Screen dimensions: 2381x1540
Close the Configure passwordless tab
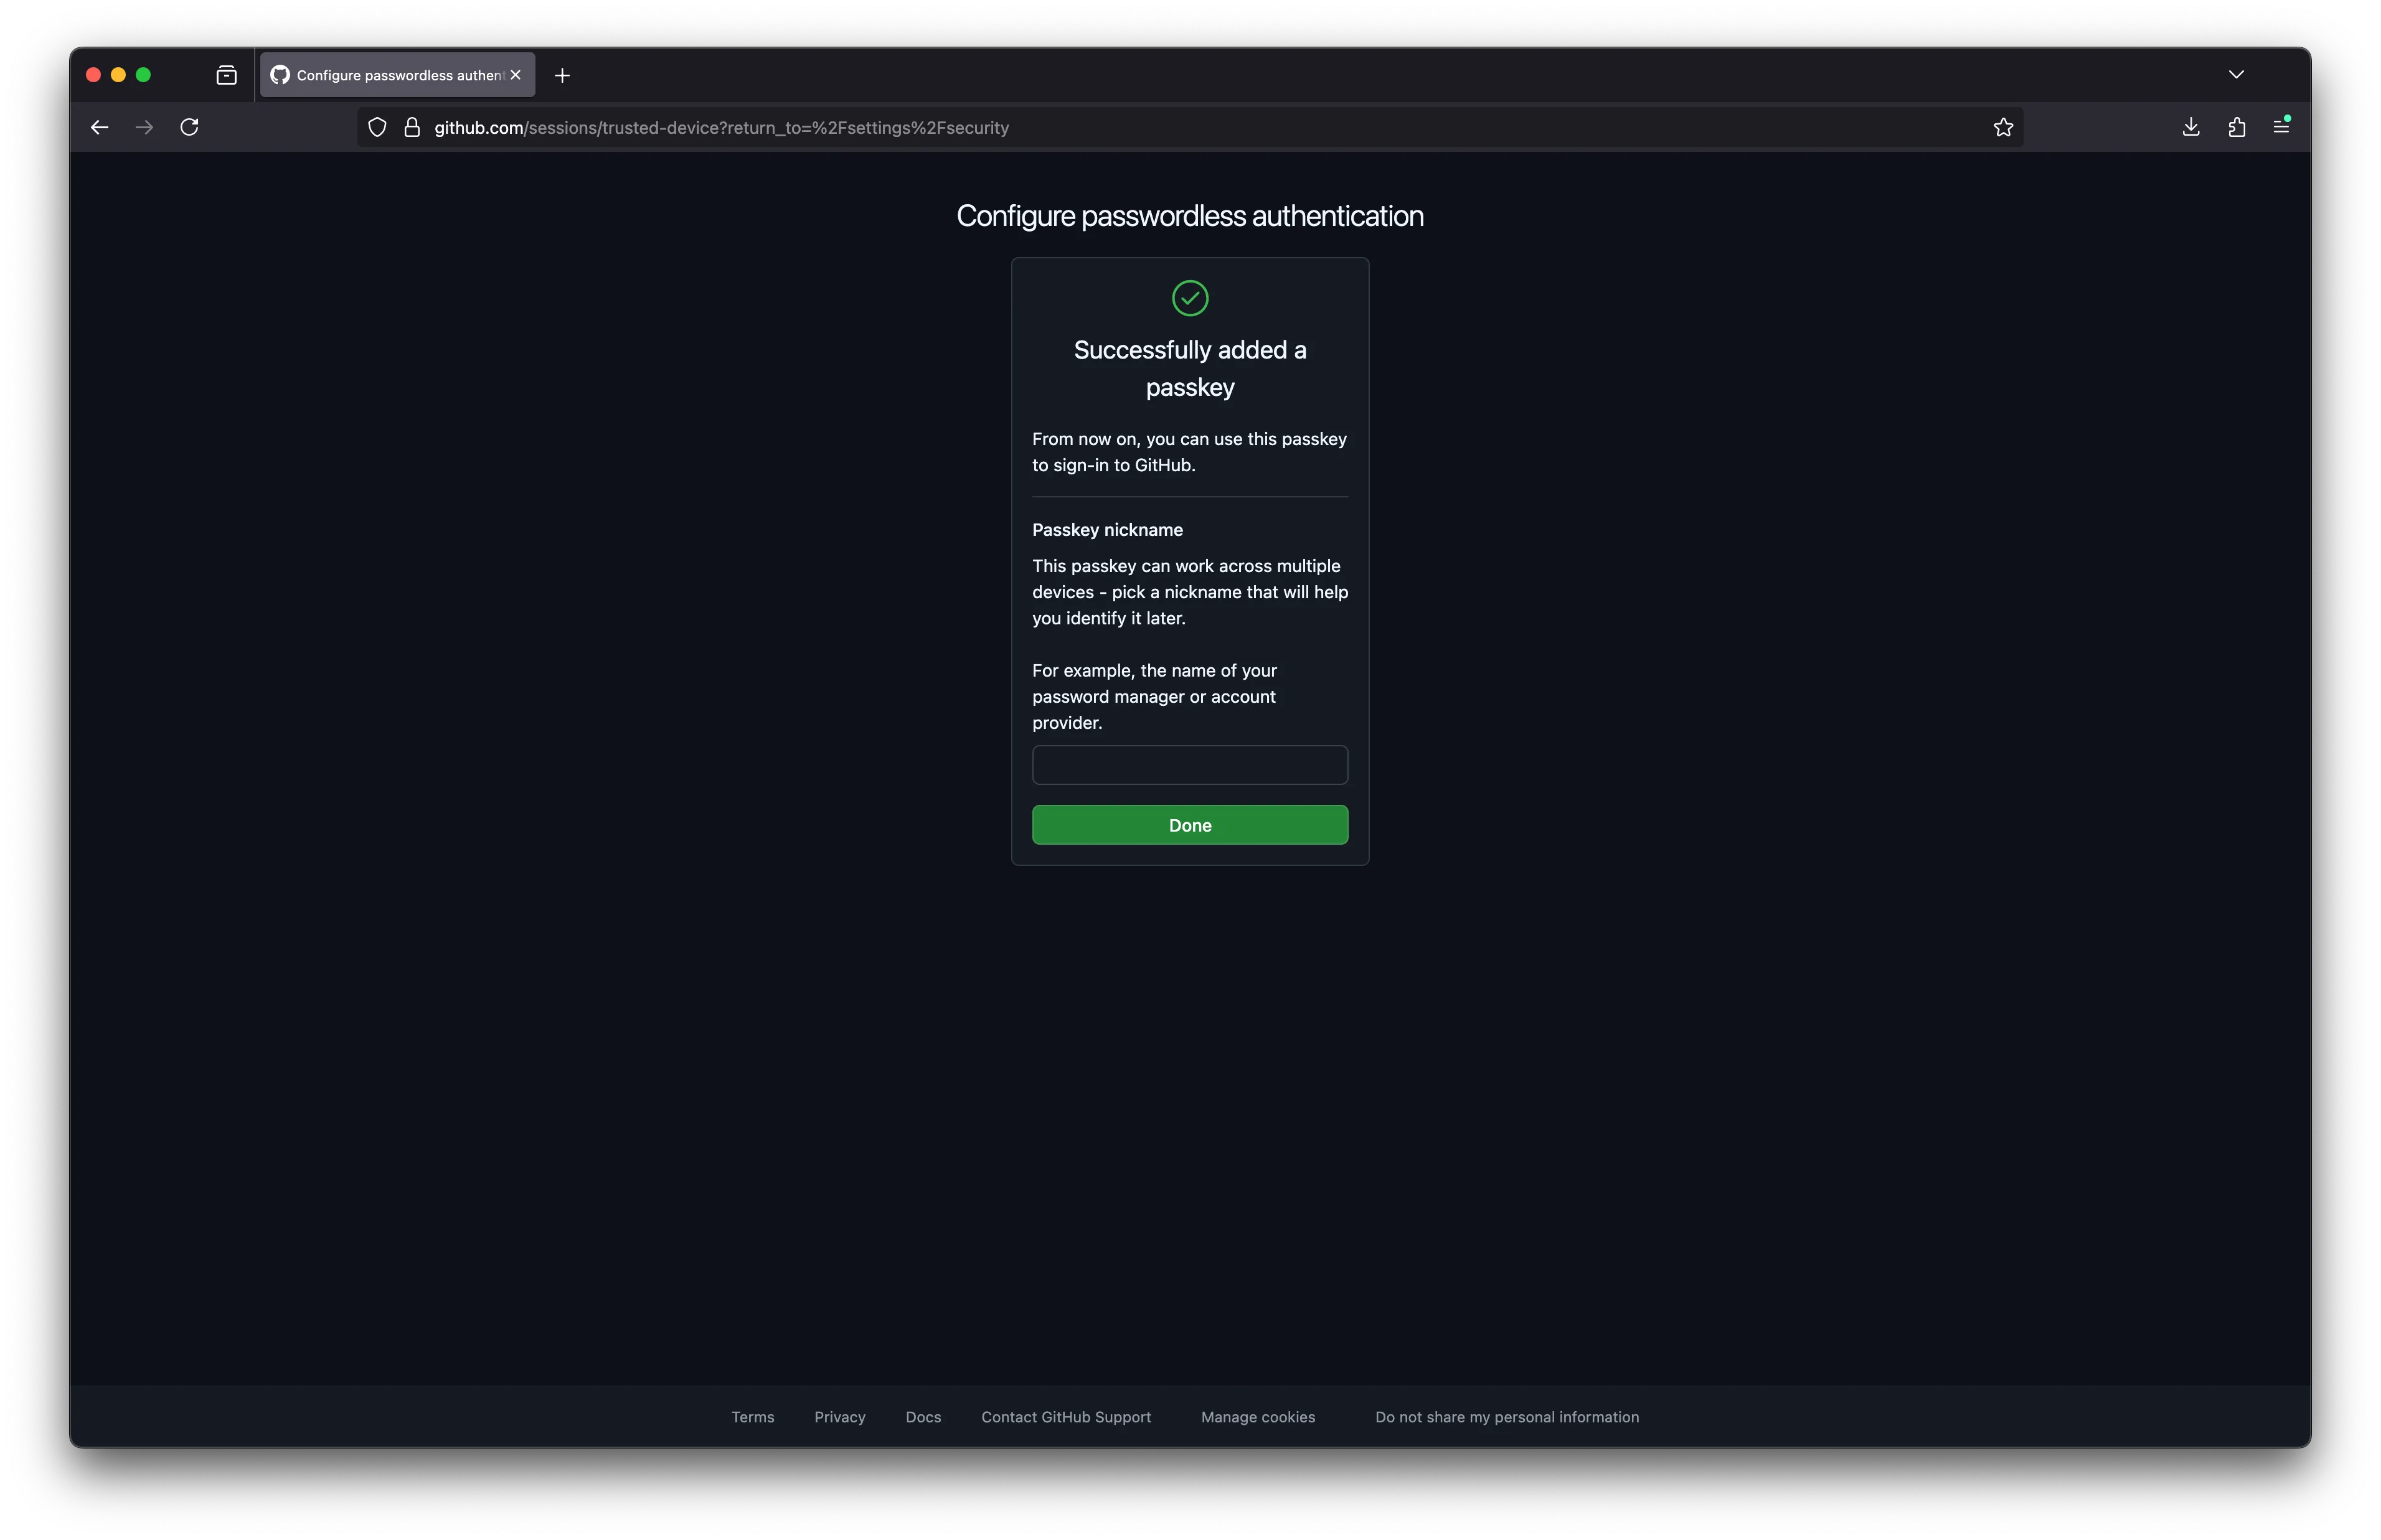pos(515,75)
